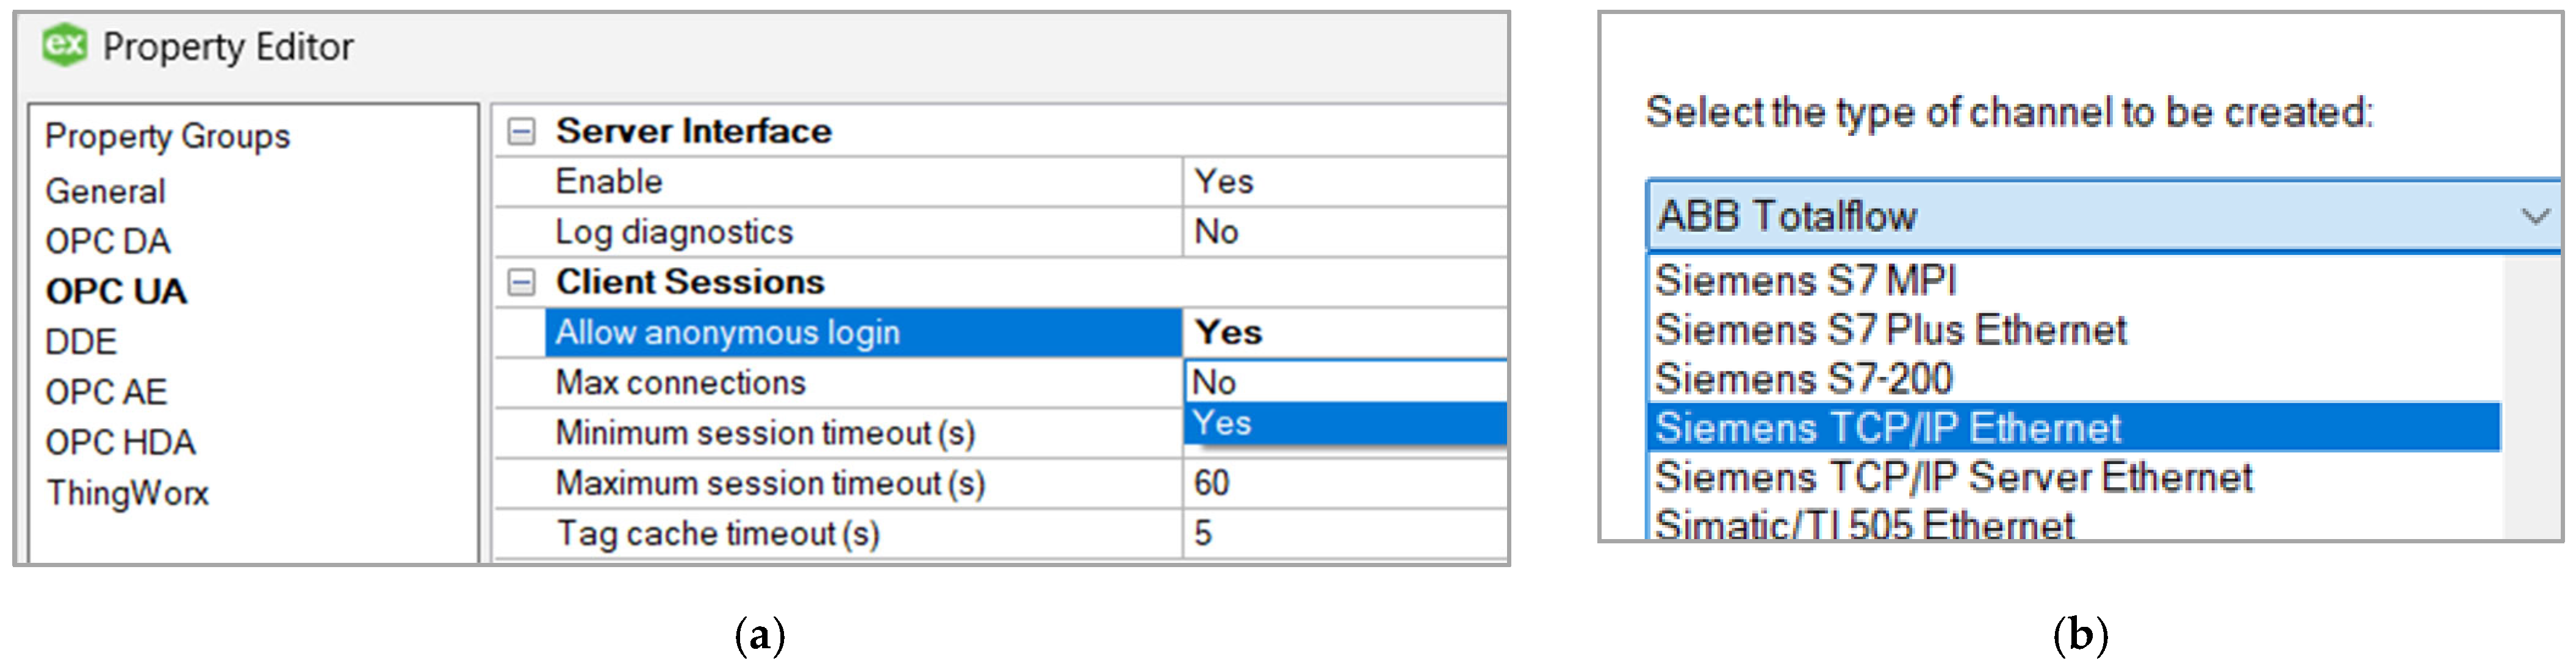Select Siemens TCP/IP Ethernet channel type

[x=1888, y=428]
